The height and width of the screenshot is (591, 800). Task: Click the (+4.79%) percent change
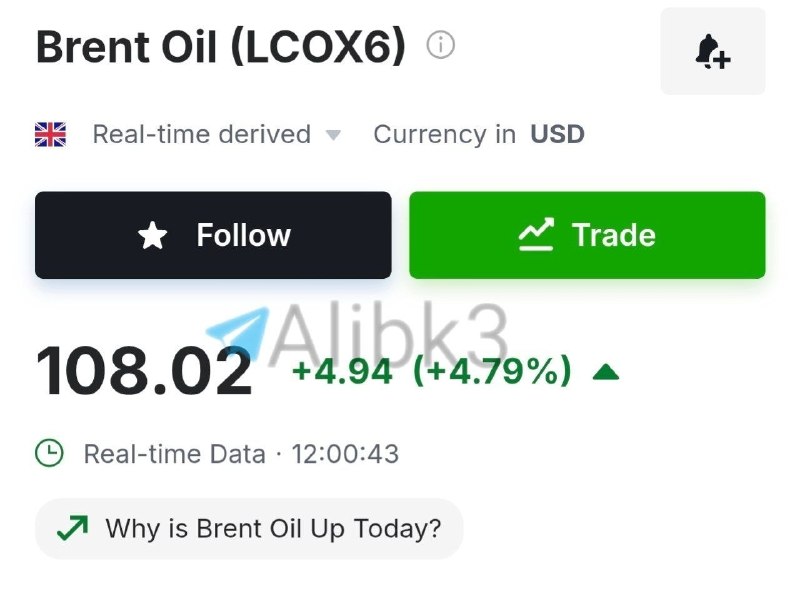point(492,371)
